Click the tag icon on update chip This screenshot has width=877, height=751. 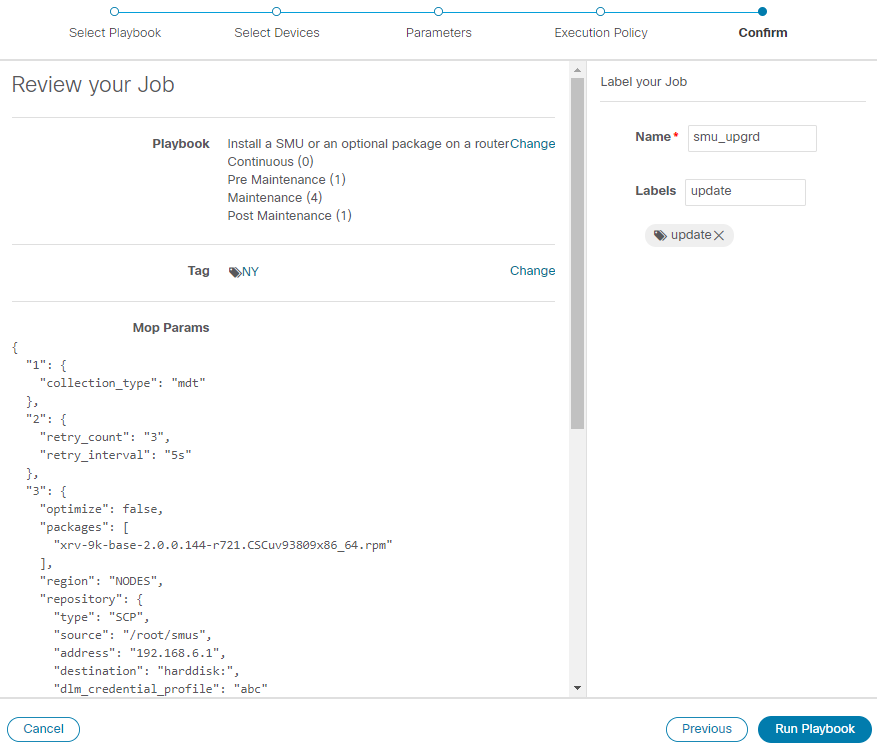click(660, 236)
